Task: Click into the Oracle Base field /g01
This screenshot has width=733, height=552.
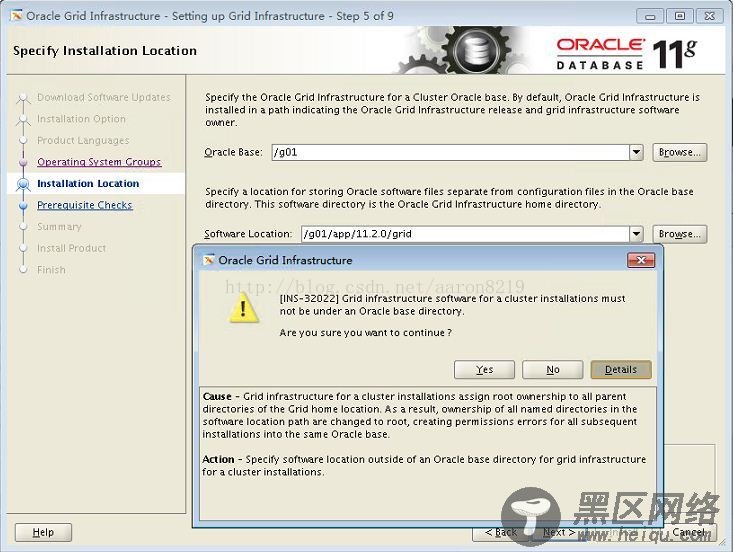Action: 451,152
